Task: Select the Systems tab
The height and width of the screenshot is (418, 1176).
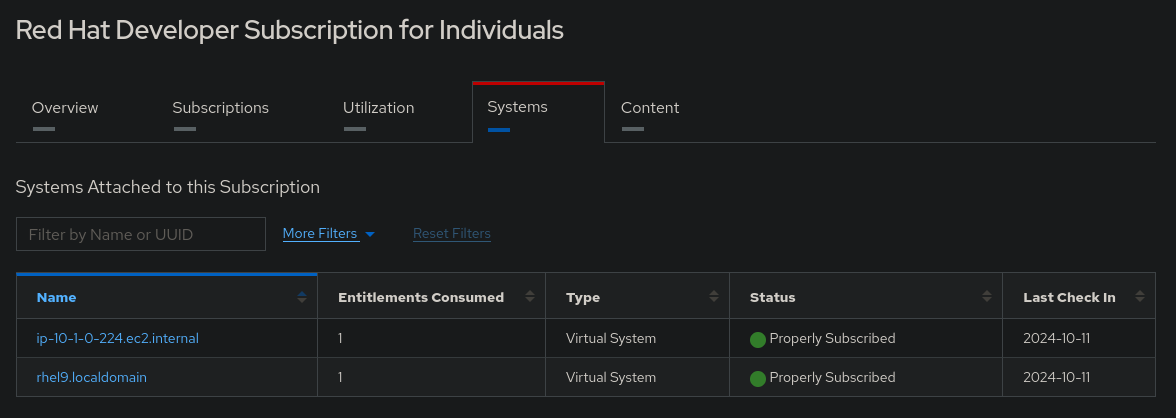Action: (x=517, y=107)
